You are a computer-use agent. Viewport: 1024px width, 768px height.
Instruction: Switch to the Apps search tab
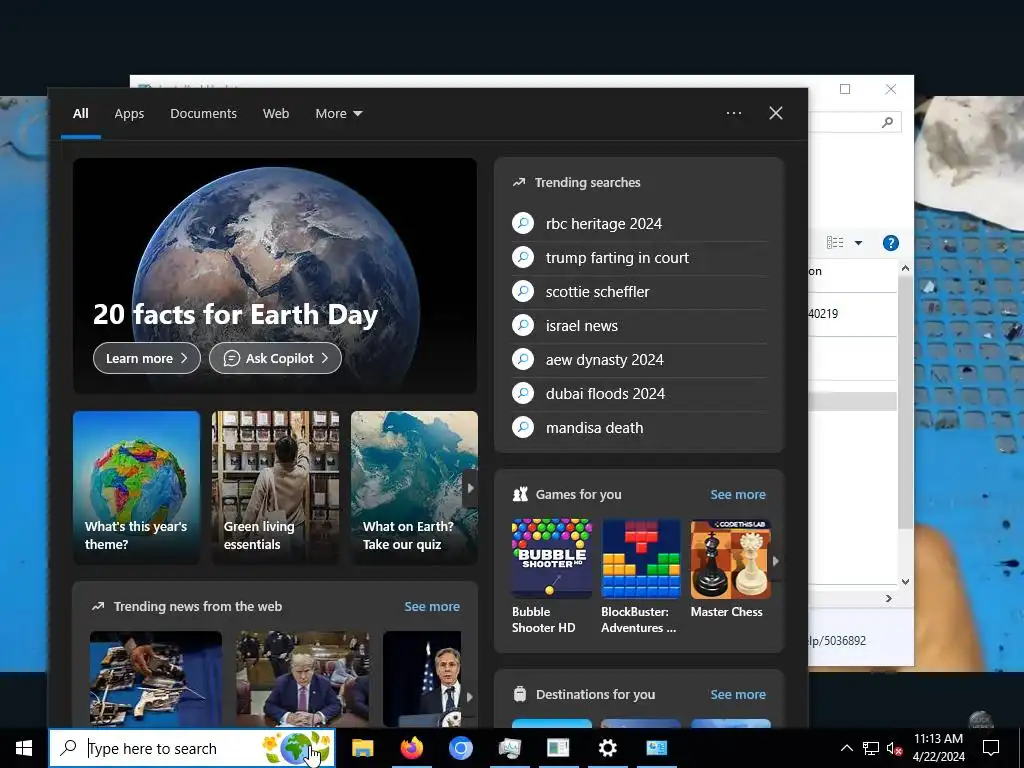tap(129, 114)
